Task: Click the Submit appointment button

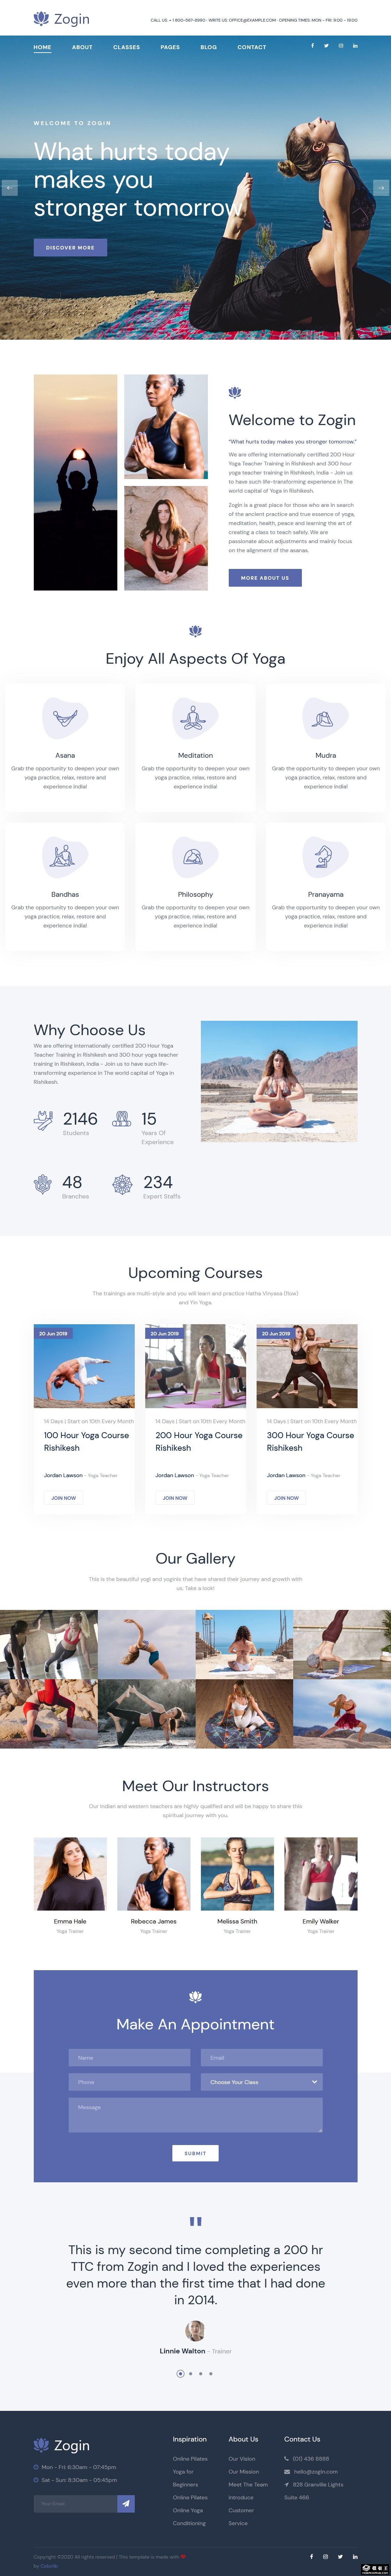Action: [195, 2152]
